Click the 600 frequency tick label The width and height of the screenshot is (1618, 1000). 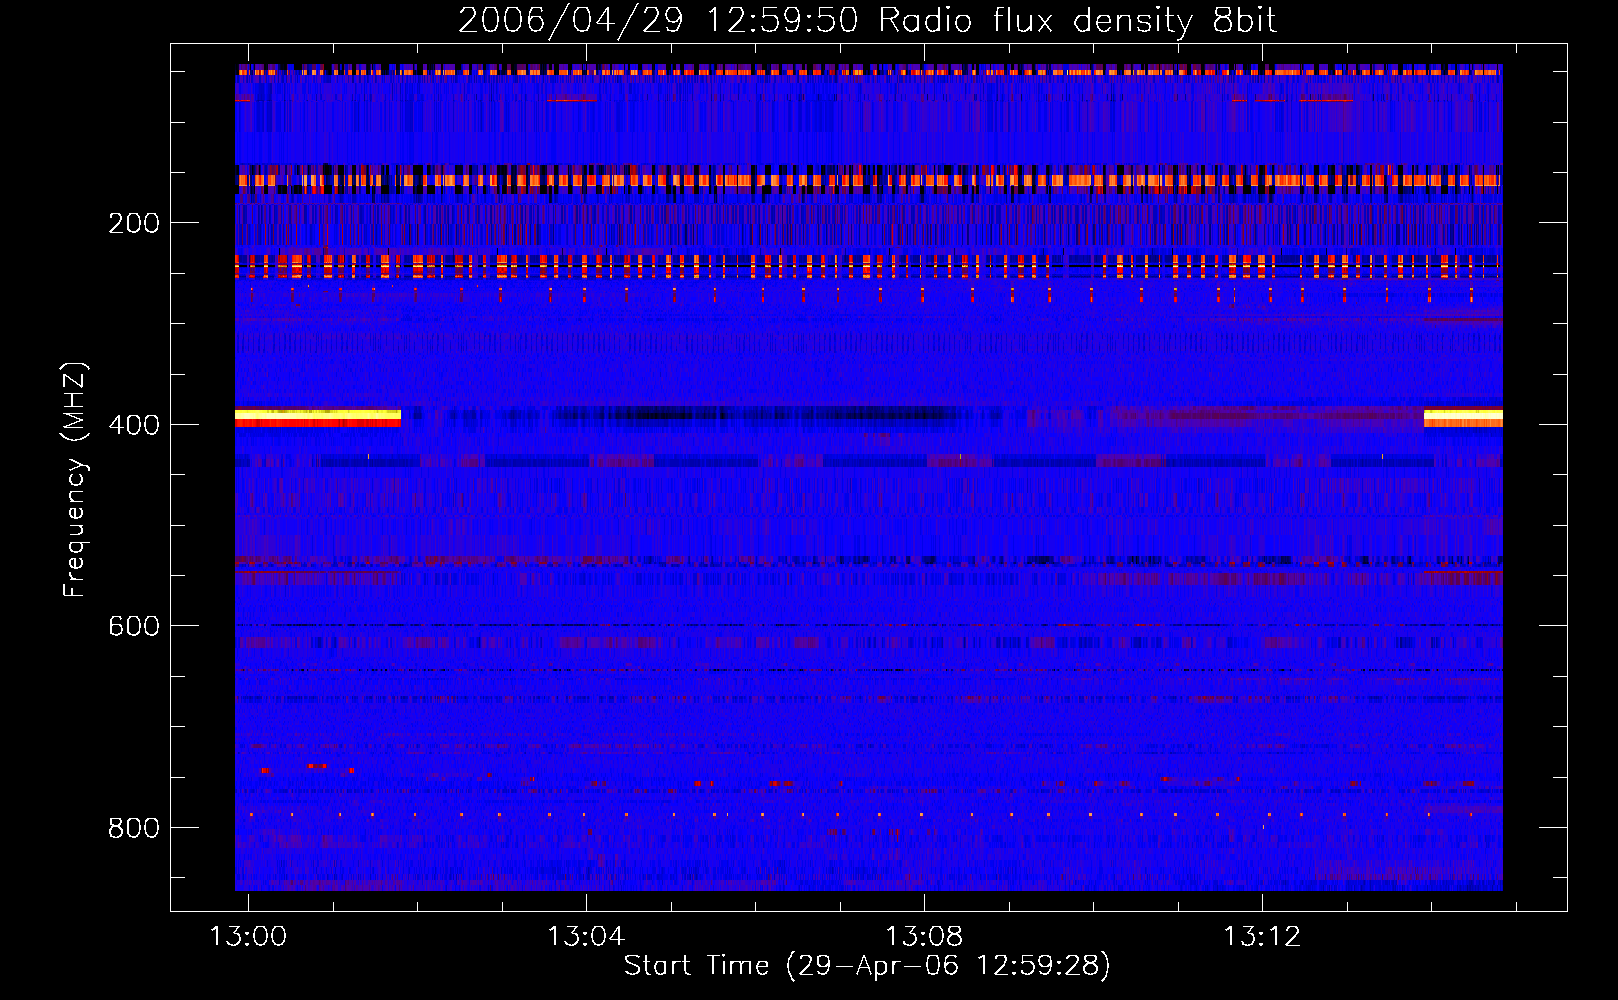pos(134,626)
